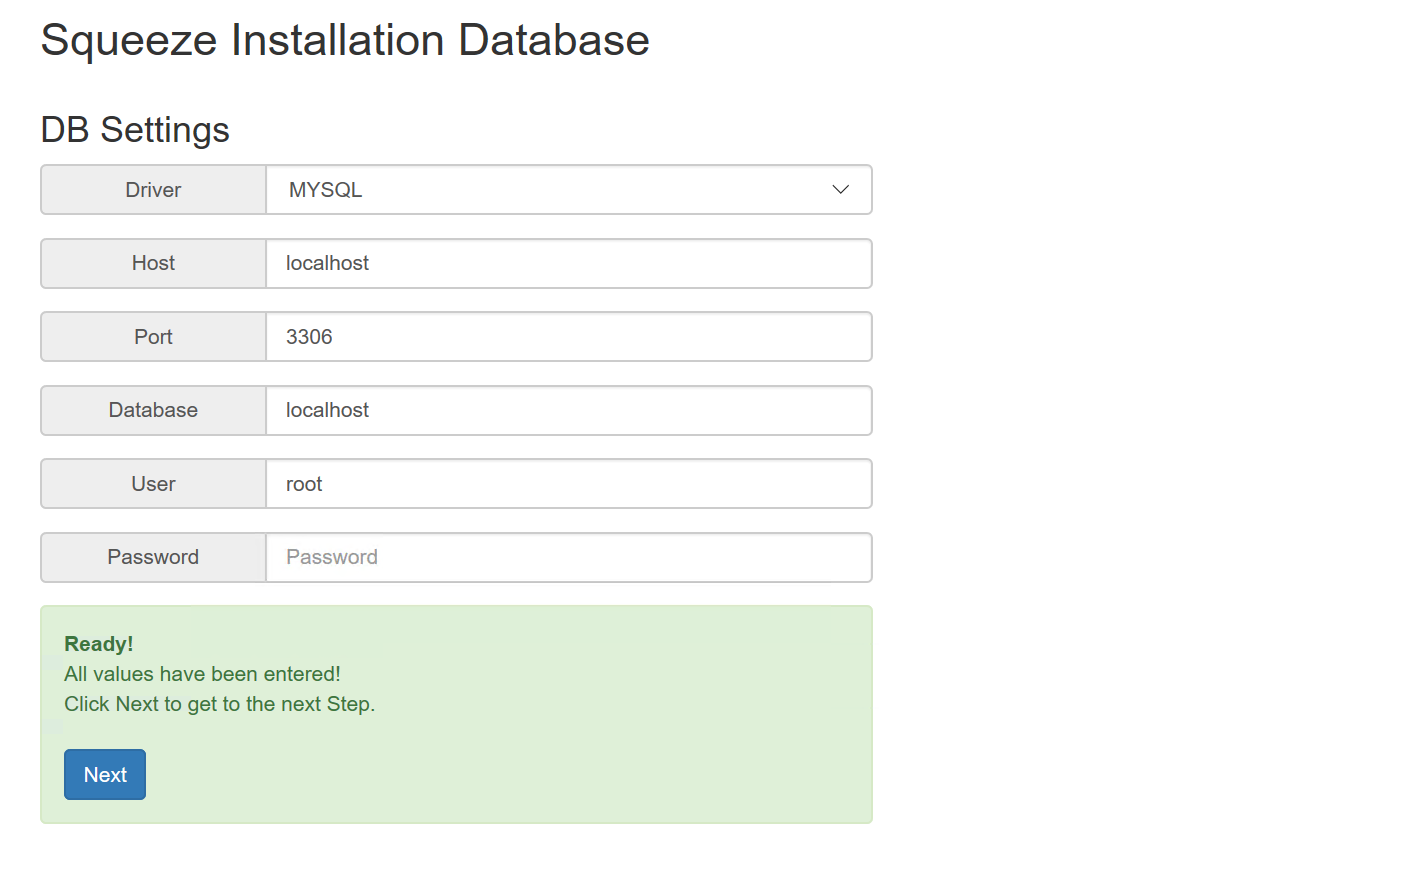
Task: Click the User field containing root
Action: [x=568, y=484]
